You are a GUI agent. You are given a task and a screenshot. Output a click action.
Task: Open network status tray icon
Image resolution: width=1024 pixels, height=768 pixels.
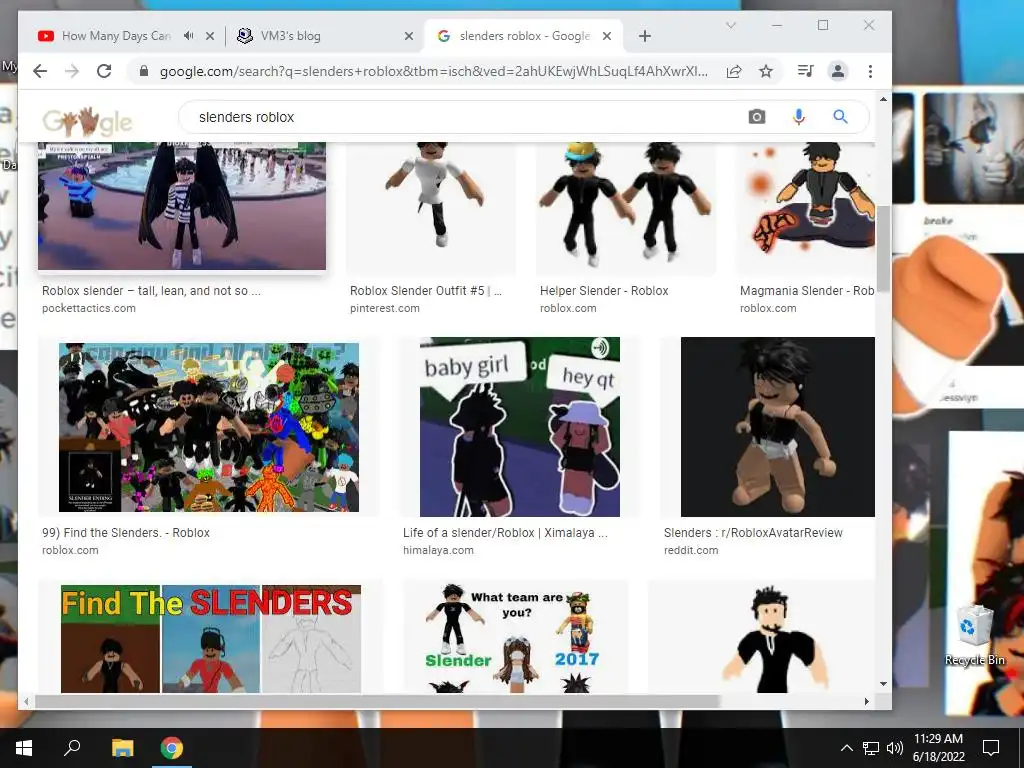[x=871, y=748]
